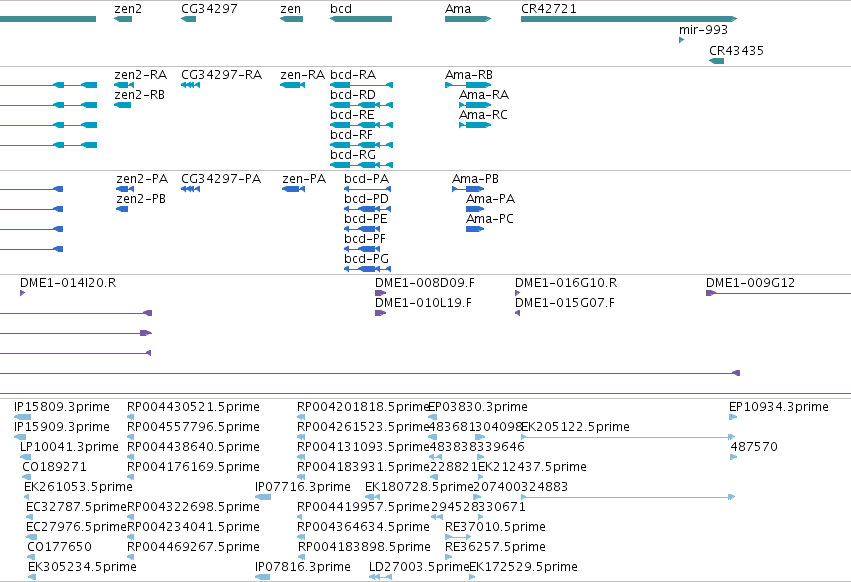Select the bcd-RF transcript label

tap(352, 135)
